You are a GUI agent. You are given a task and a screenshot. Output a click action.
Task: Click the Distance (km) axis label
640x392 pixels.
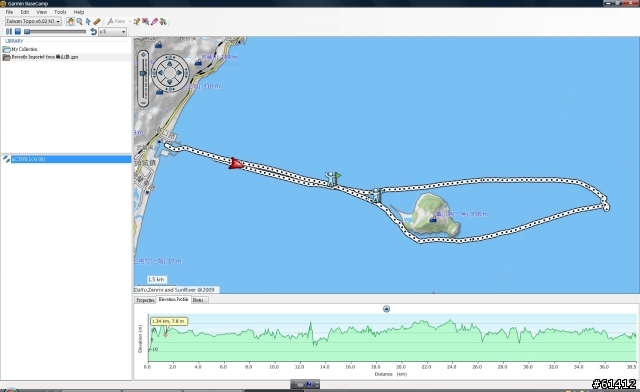tap(391, 374)
